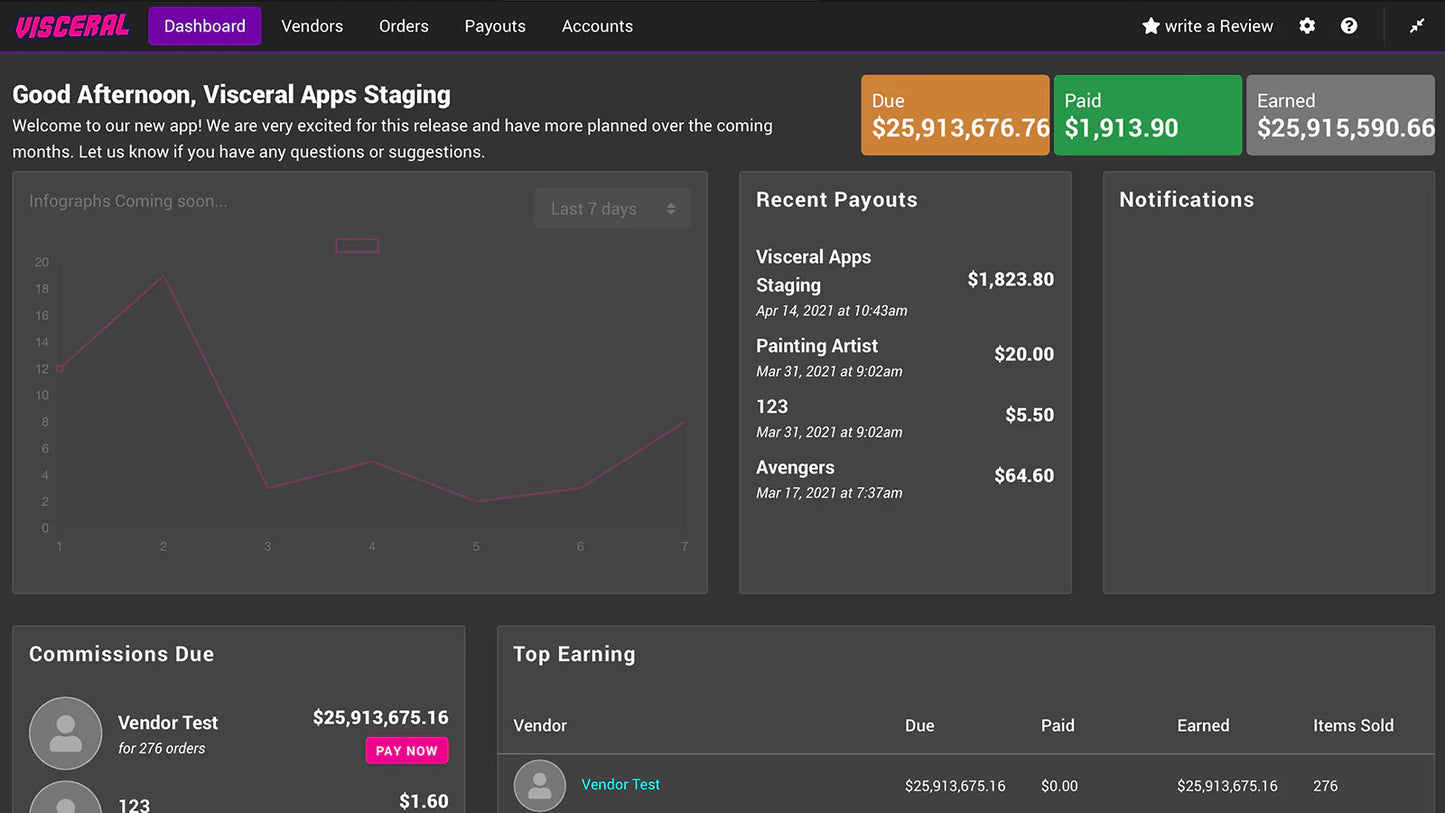Switch to the Vendors tab
Image resolution: width=1445 pixels, height=813 pixels.
[x=311, y=26]
